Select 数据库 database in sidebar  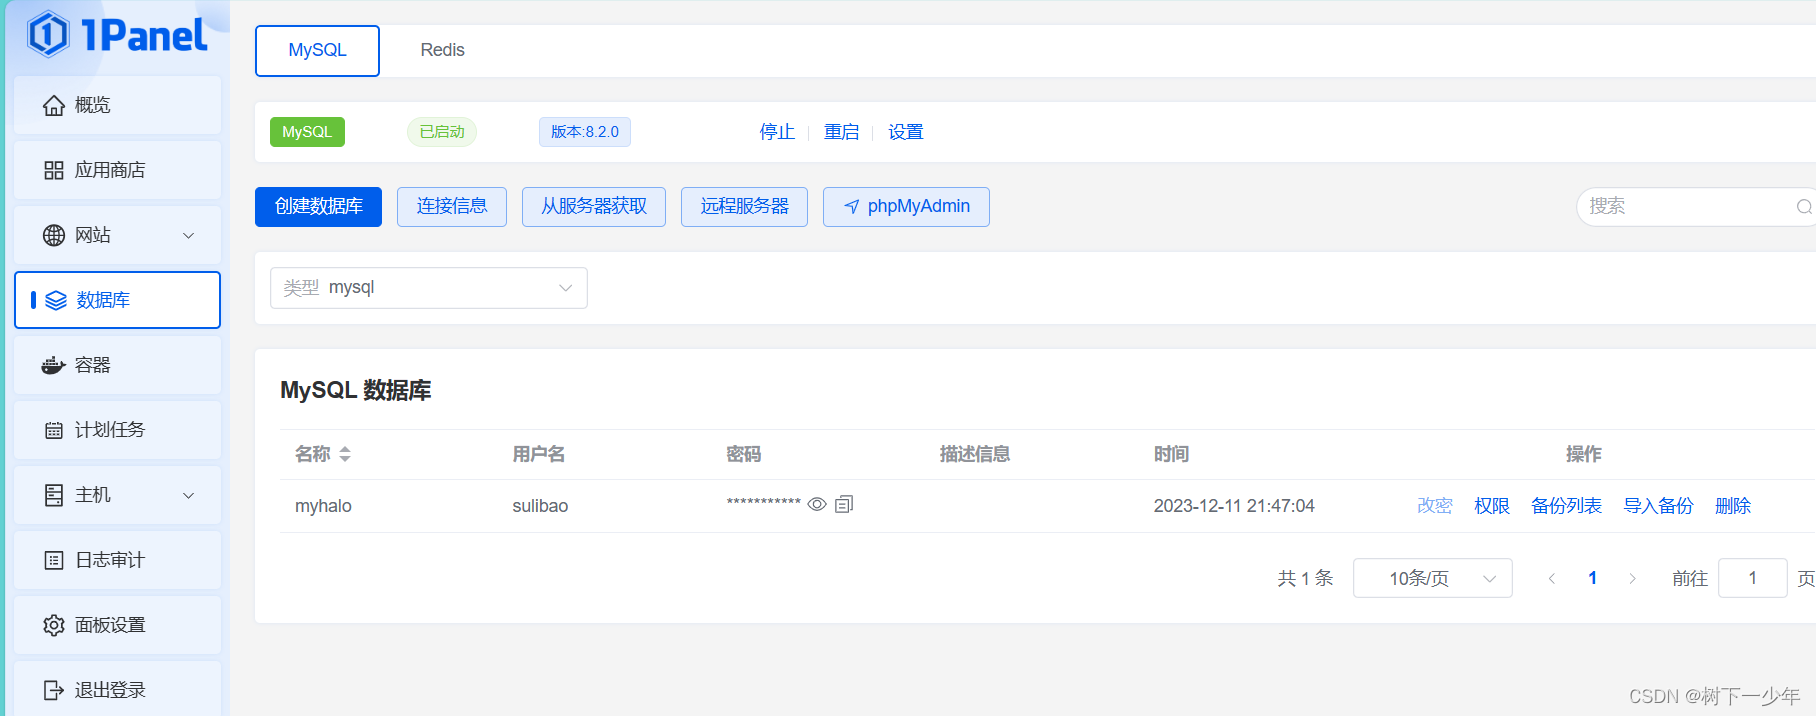(x=117, y=300)
